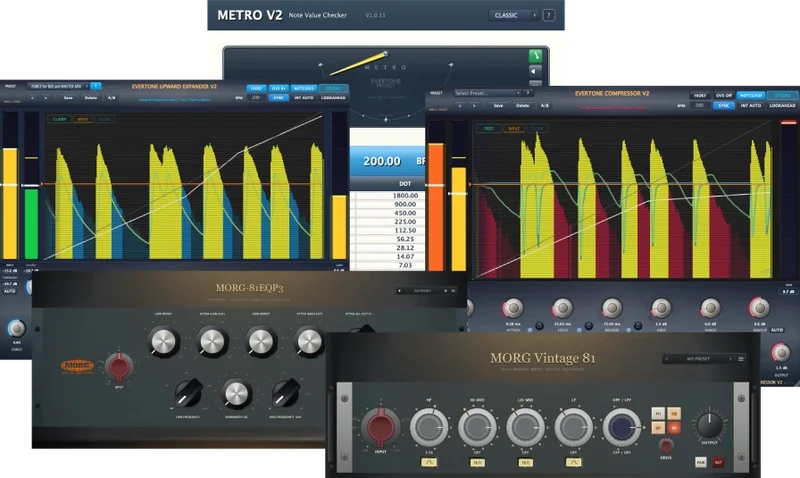Screen dimensions: 800x478
Task: Click the OUTPUT knob in Compressor V2
Action: (781, 353)
